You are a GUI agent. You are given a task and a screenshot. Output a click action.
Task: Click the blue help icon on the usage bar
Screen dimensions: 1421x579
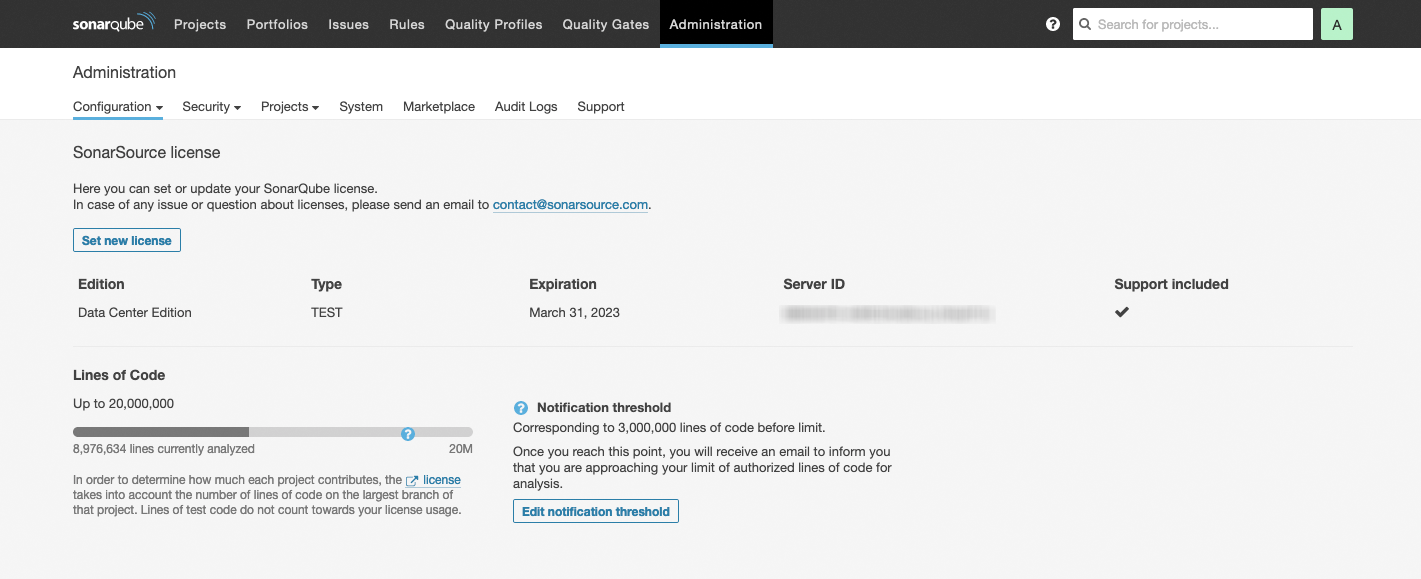pos(408,434)
